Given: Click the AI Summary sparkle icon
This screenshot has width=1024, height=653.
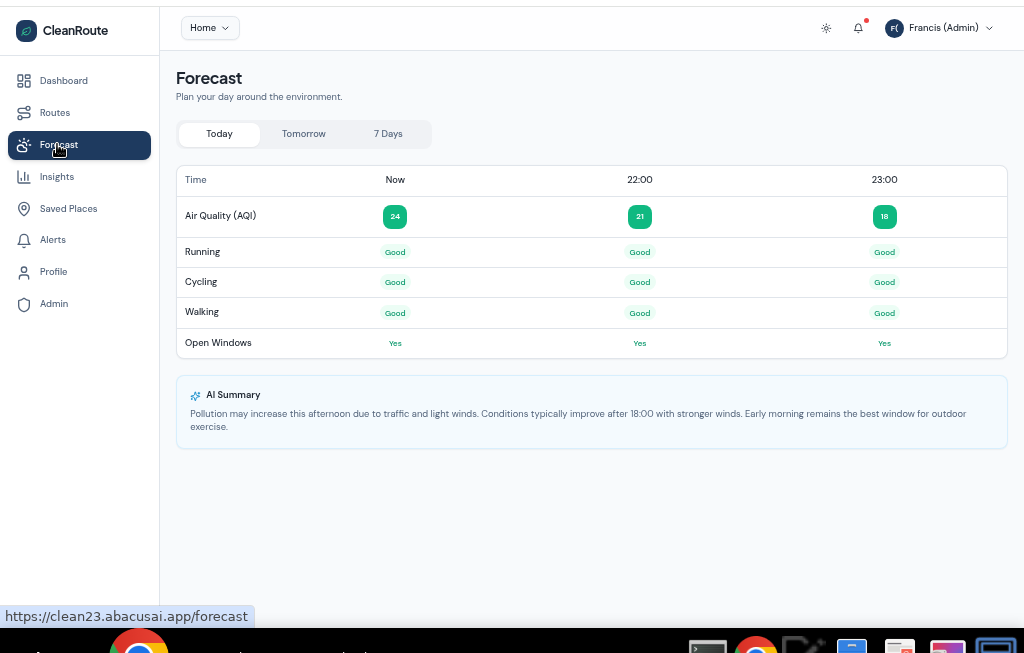Looking at the screenshot, I should pyautogui.click(x=195, y=396).
